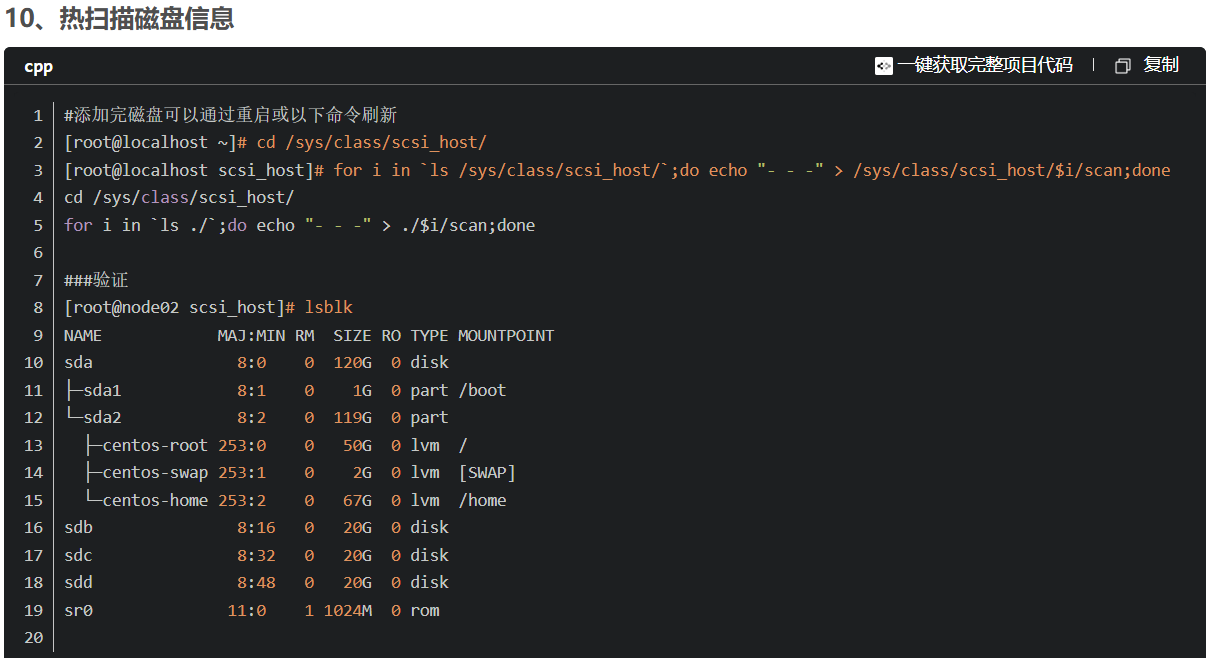Click the command cd /sys/class/scsi_host/ on line 2
The image size is (1211, 658).
[371, 143]
